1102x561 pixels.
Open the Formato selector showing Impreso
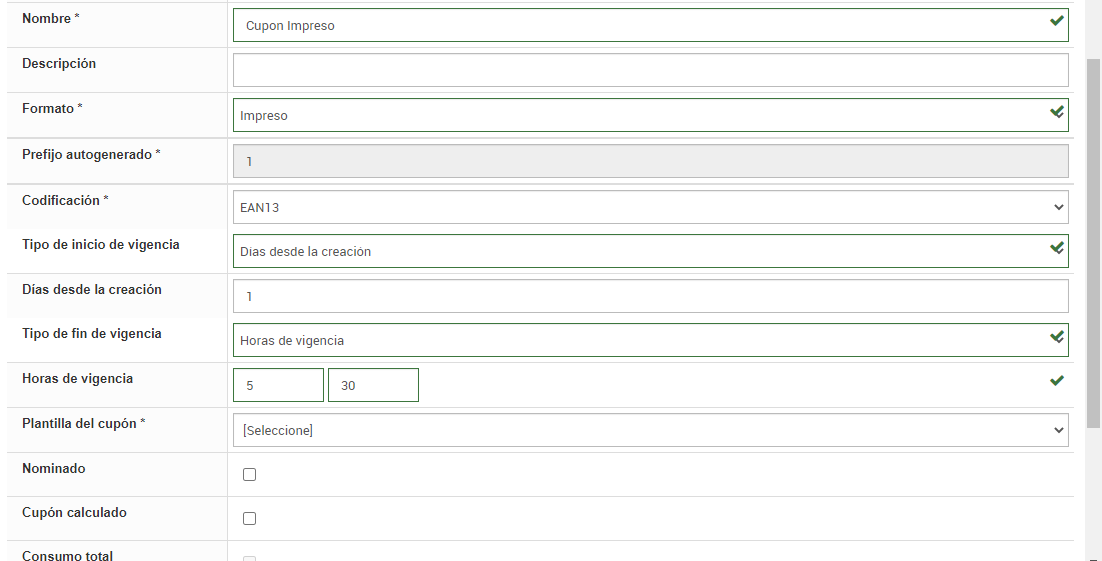click(x=640, y=115)
